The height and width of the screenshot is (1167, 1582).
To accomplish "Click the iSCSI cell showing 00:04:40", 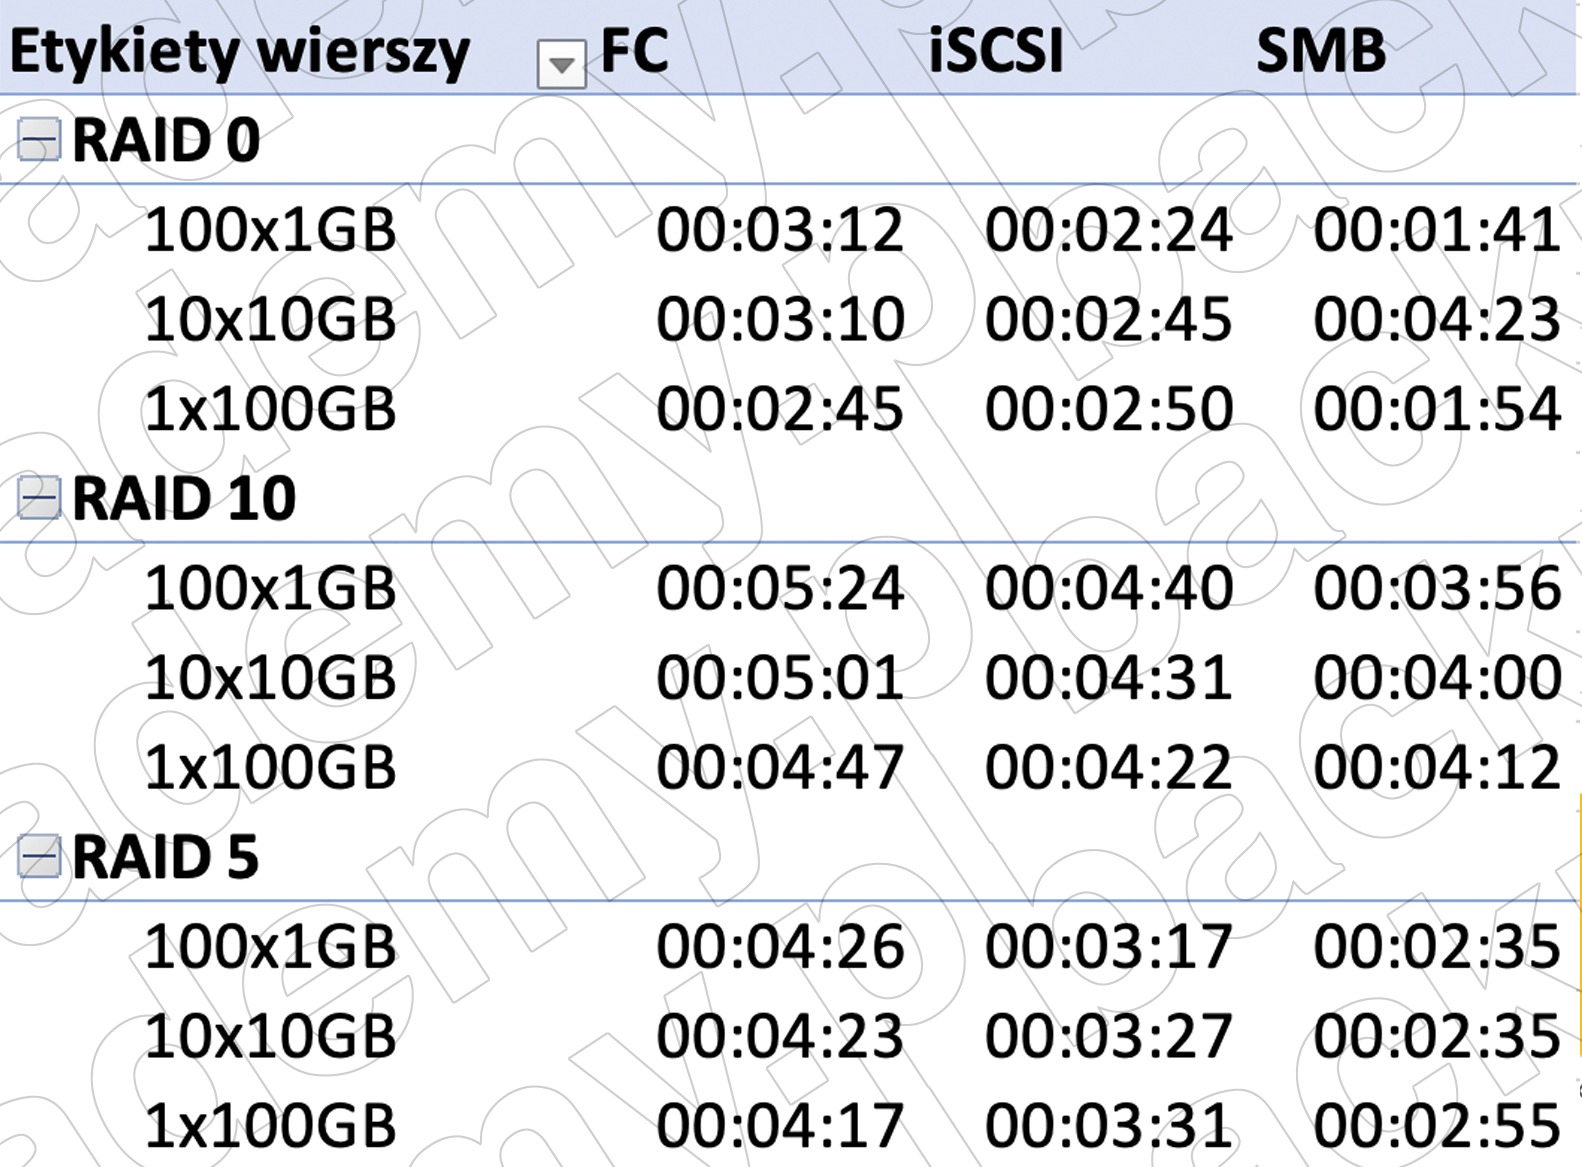I will (x=1109, y=588).
